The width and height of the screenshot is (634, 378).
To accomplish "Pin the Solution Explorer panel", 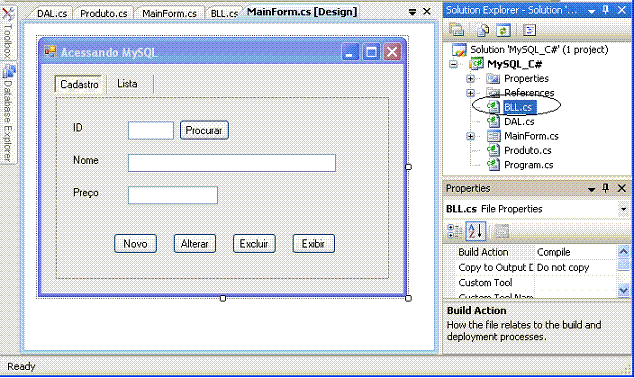I will (606, 10).
